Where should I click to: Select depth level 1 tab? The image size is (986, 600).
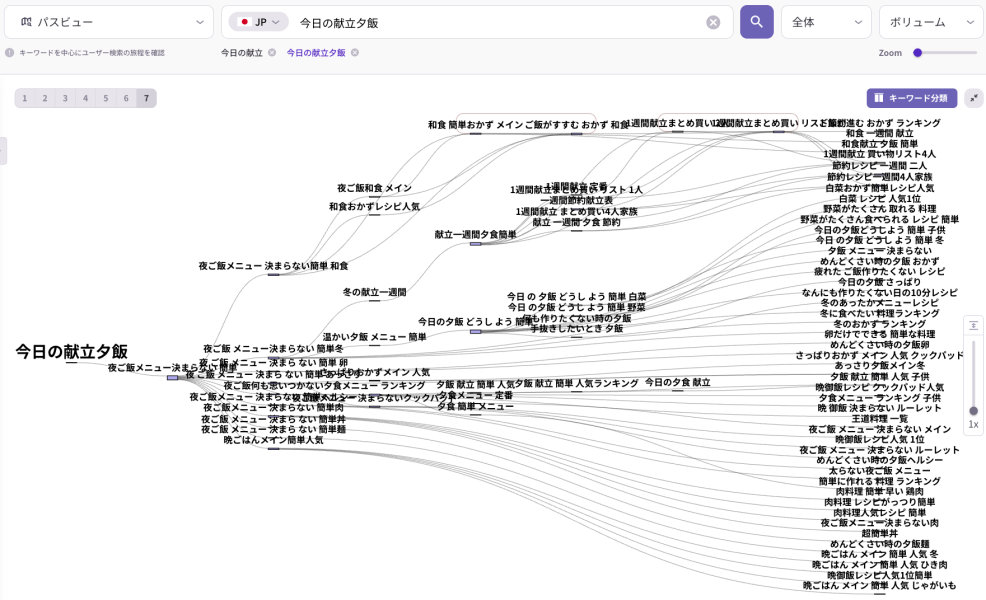[x=25, y=98]
